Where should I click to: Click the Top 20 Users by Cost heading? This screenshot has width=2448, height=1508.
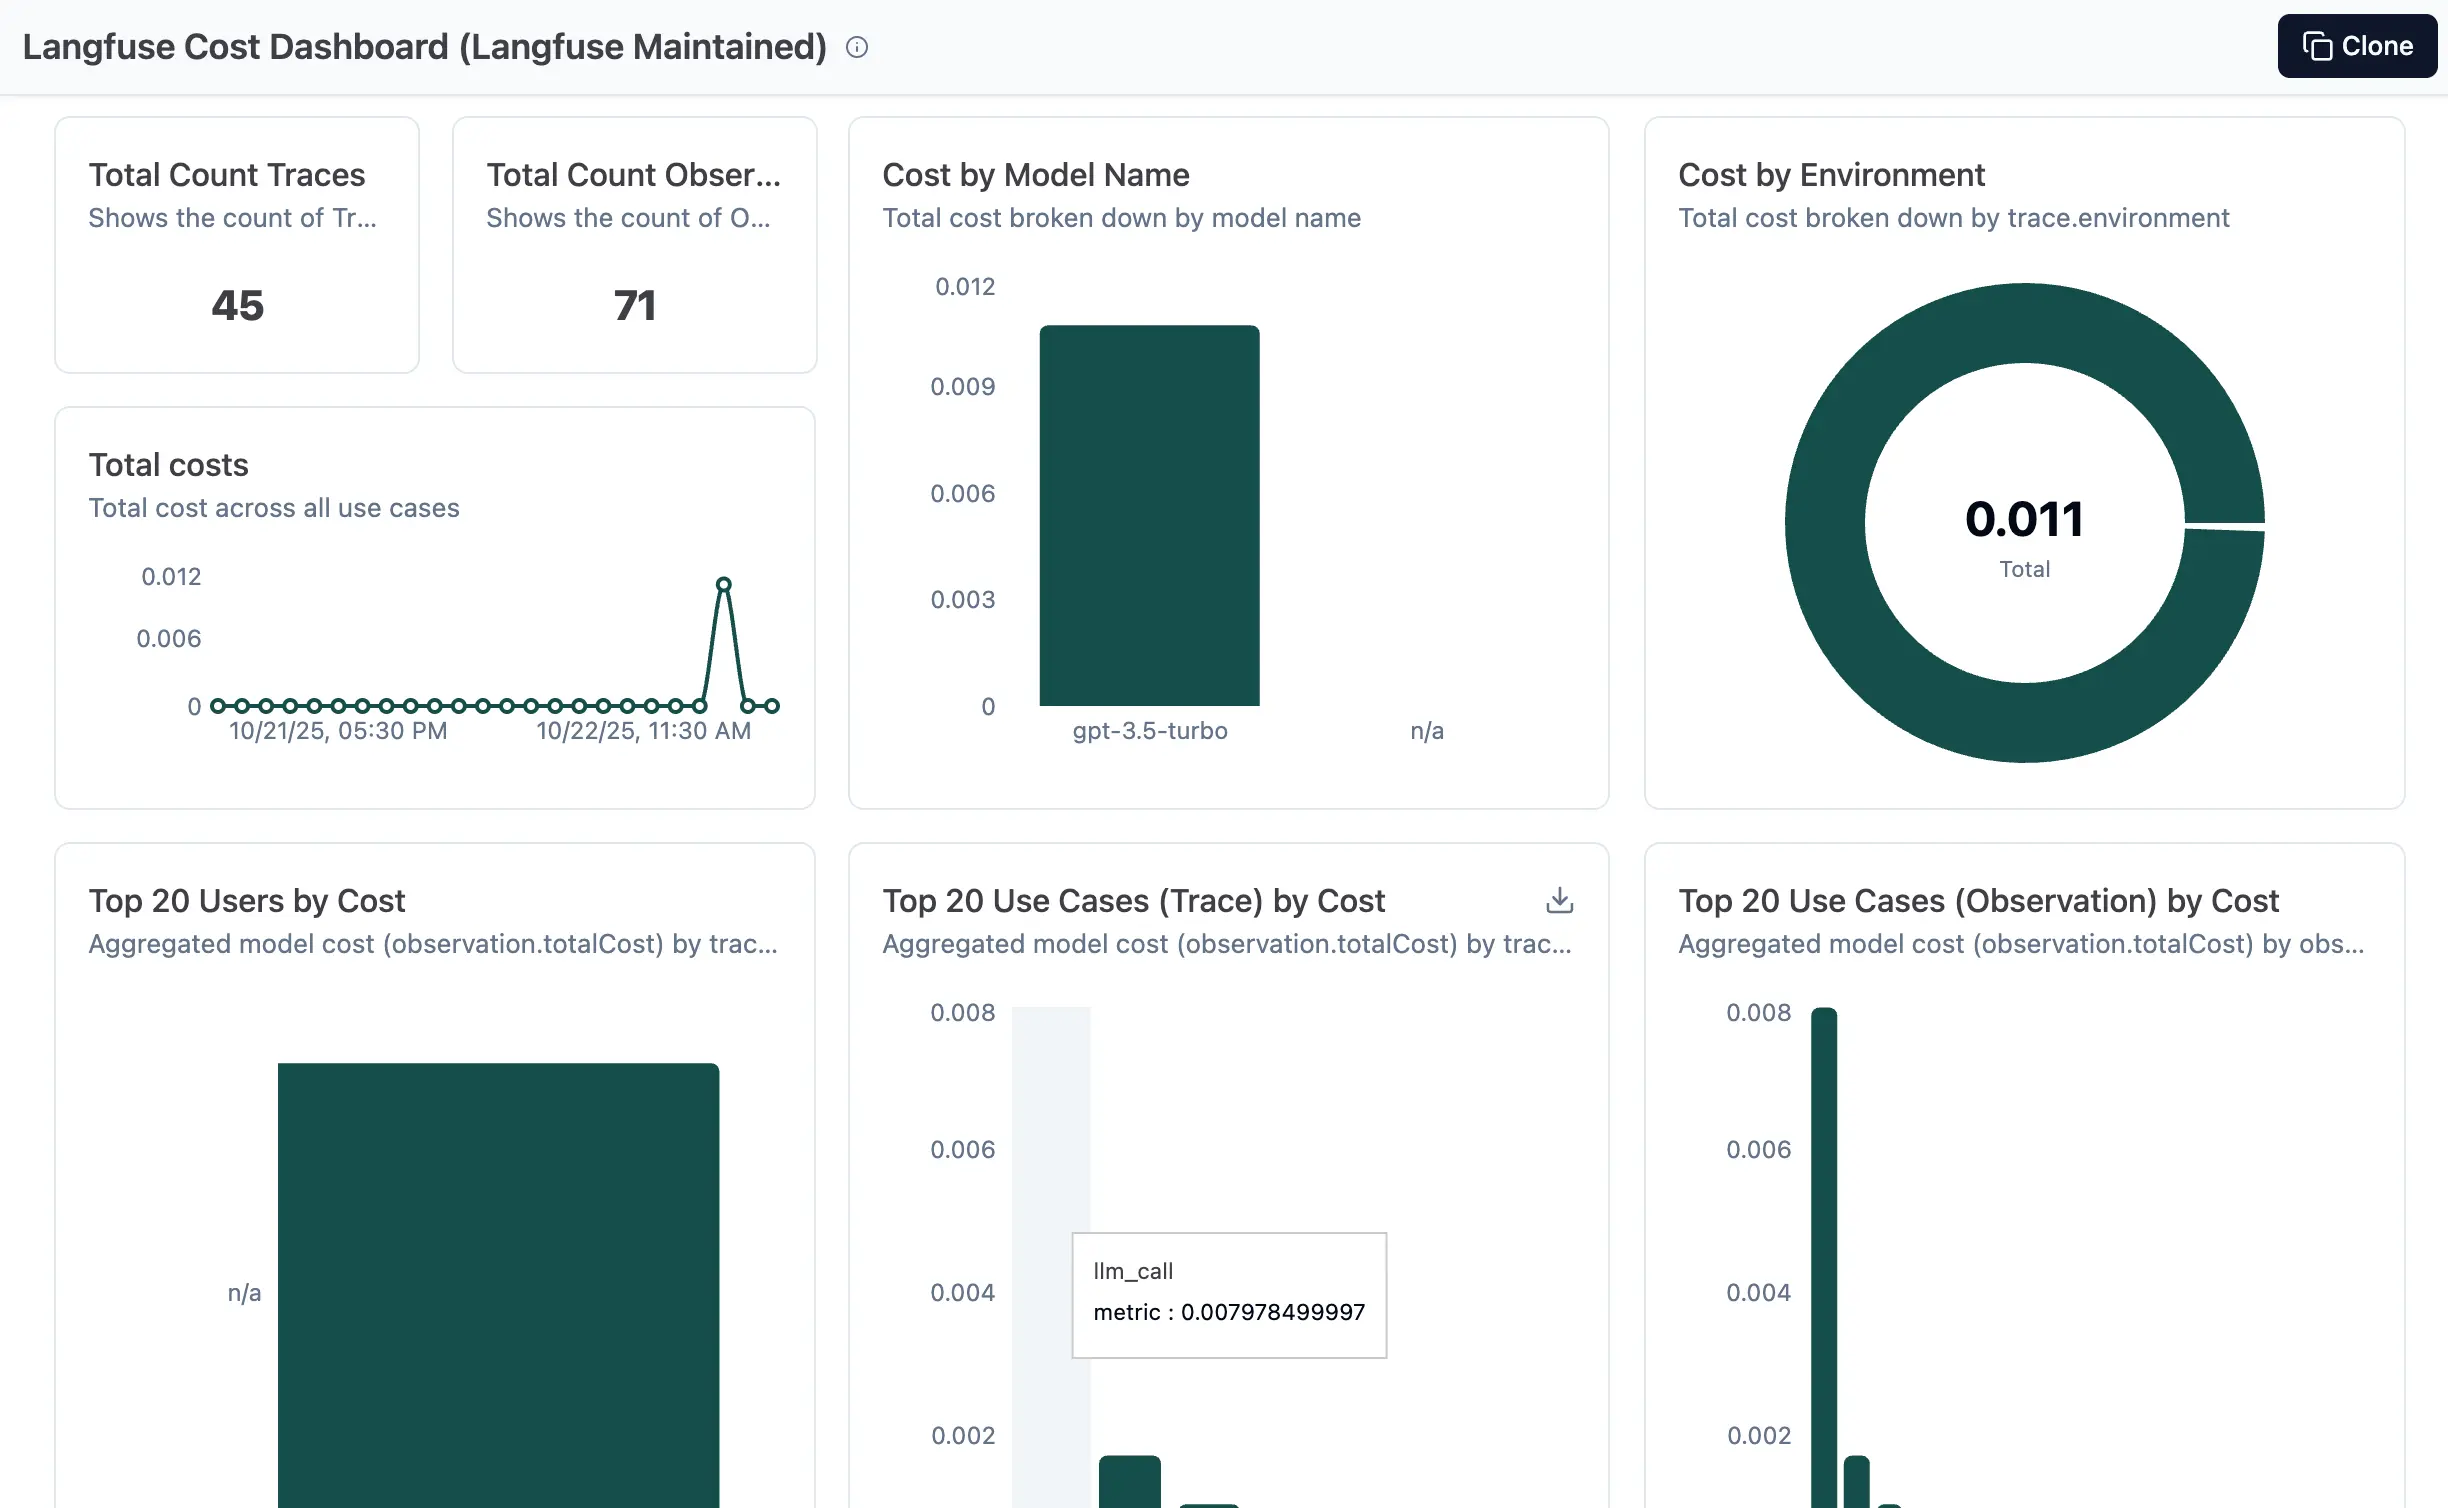(x=247, y=900)
